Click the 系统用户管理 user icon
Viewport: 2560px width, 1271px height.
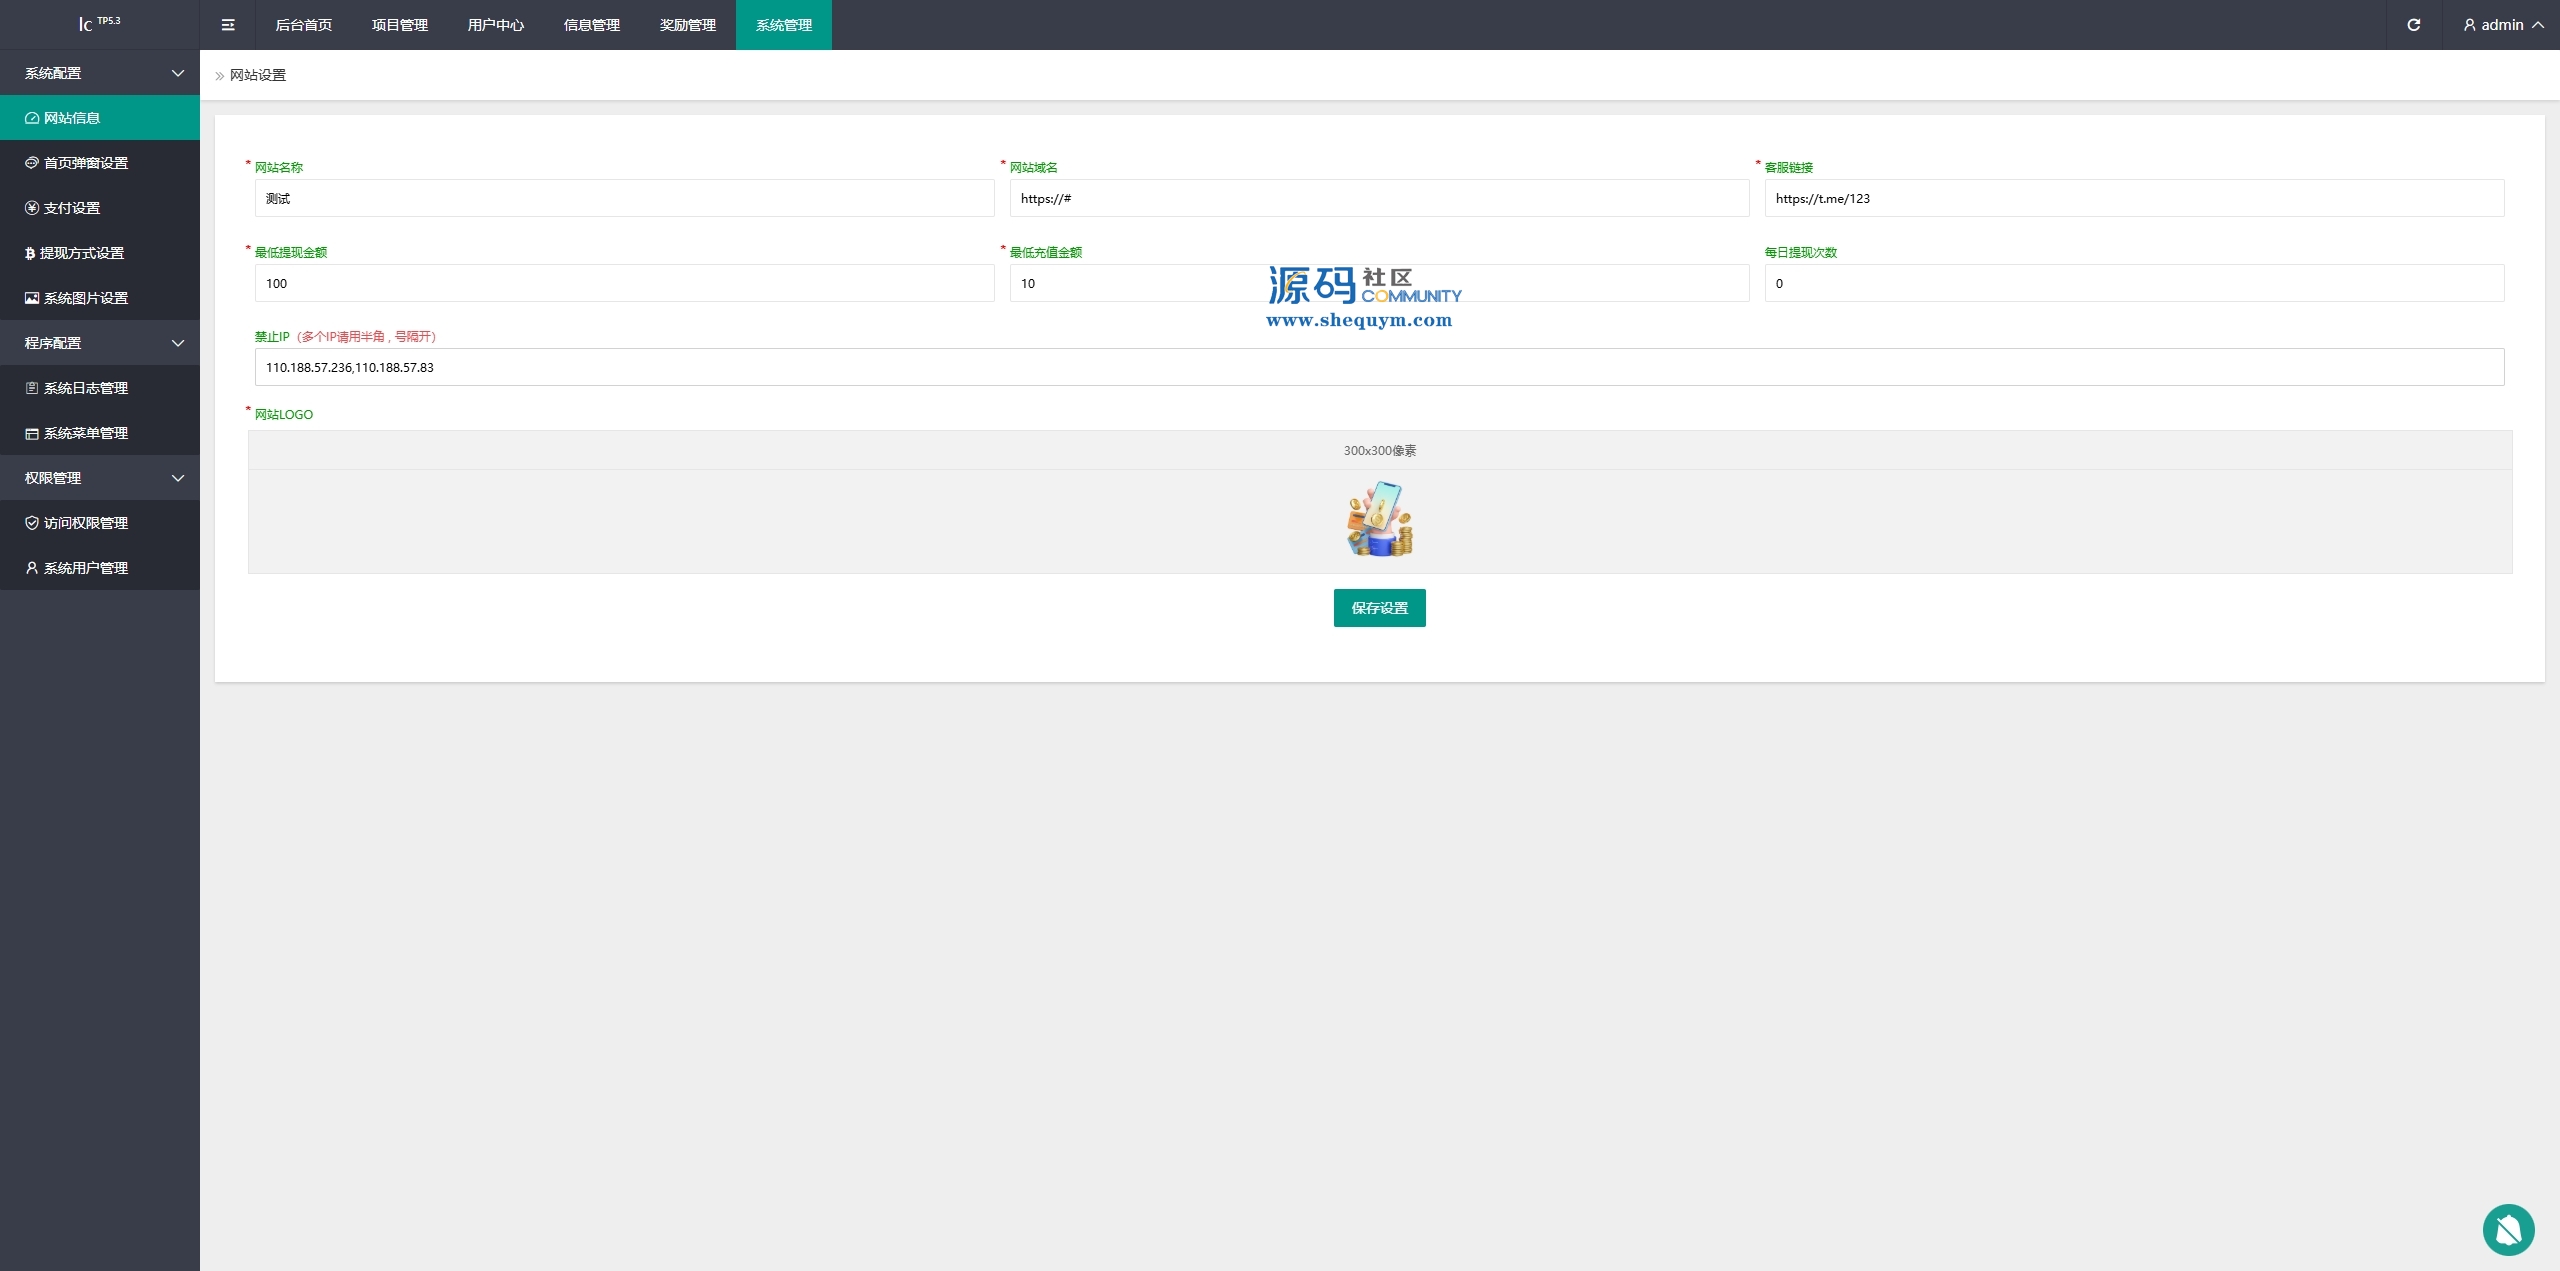tap(32, 568)
